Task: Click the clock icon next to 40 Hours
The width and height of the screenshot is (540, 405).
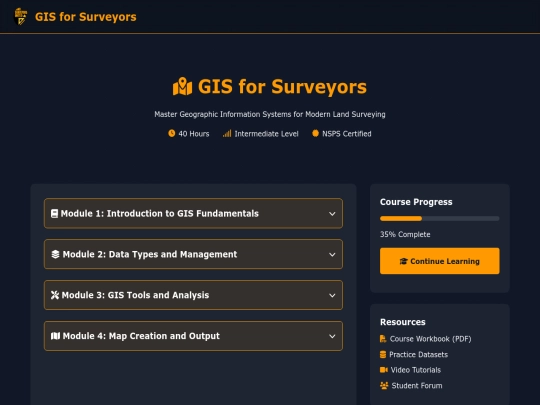Action: [172, 133]
